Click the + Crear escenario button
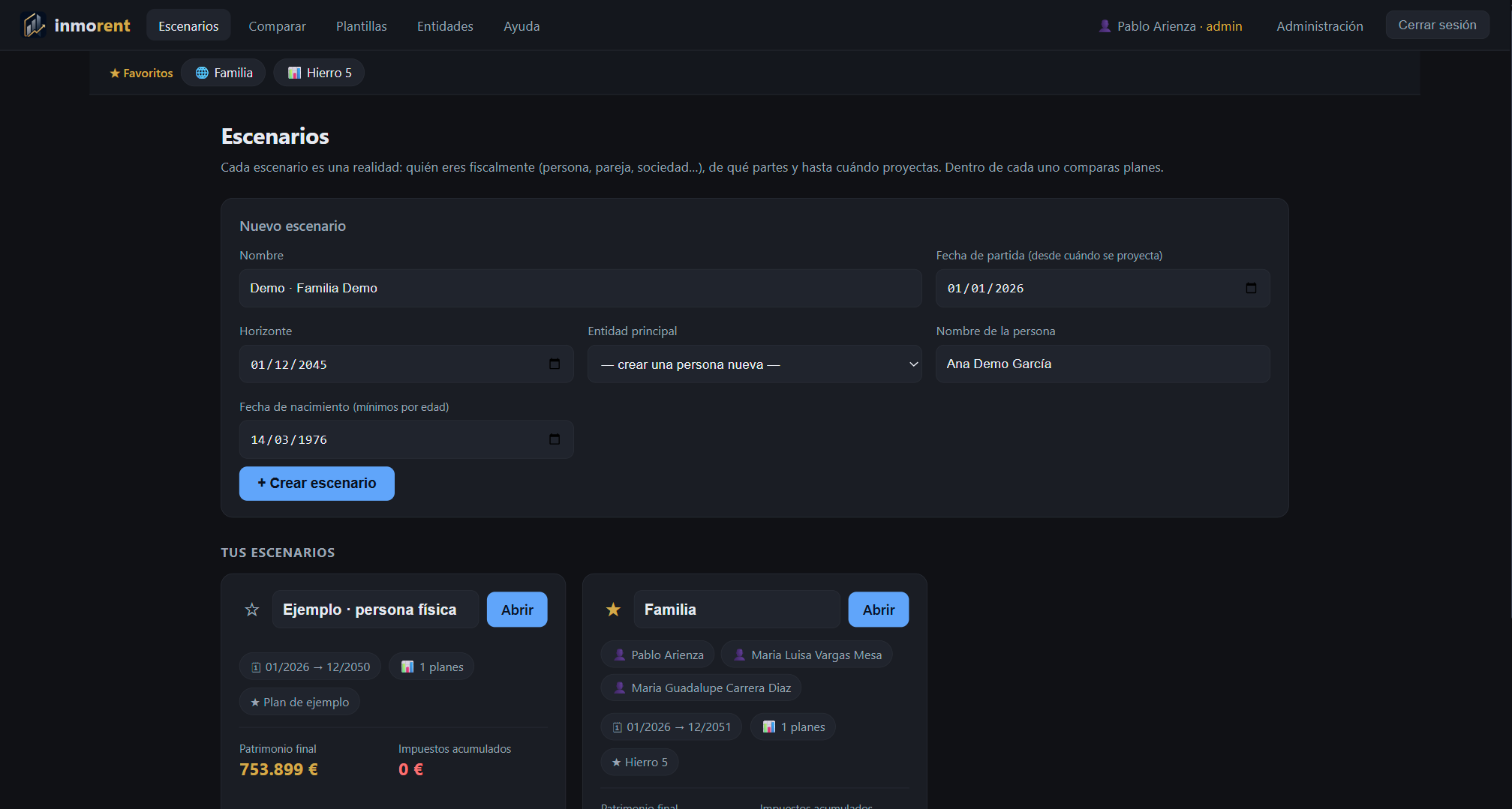The image size is (1512, 809). 317,483
